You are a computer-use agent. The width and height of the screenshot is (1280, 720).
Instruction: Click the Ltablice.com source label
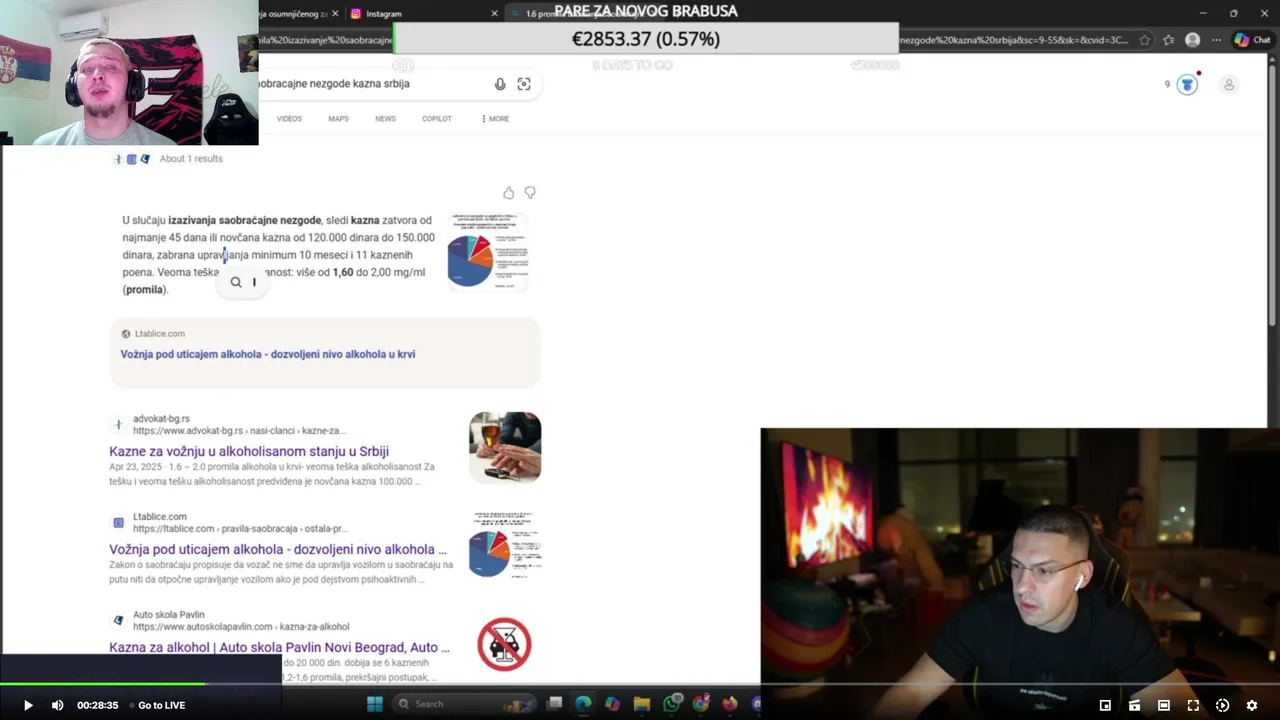point(160,334)
